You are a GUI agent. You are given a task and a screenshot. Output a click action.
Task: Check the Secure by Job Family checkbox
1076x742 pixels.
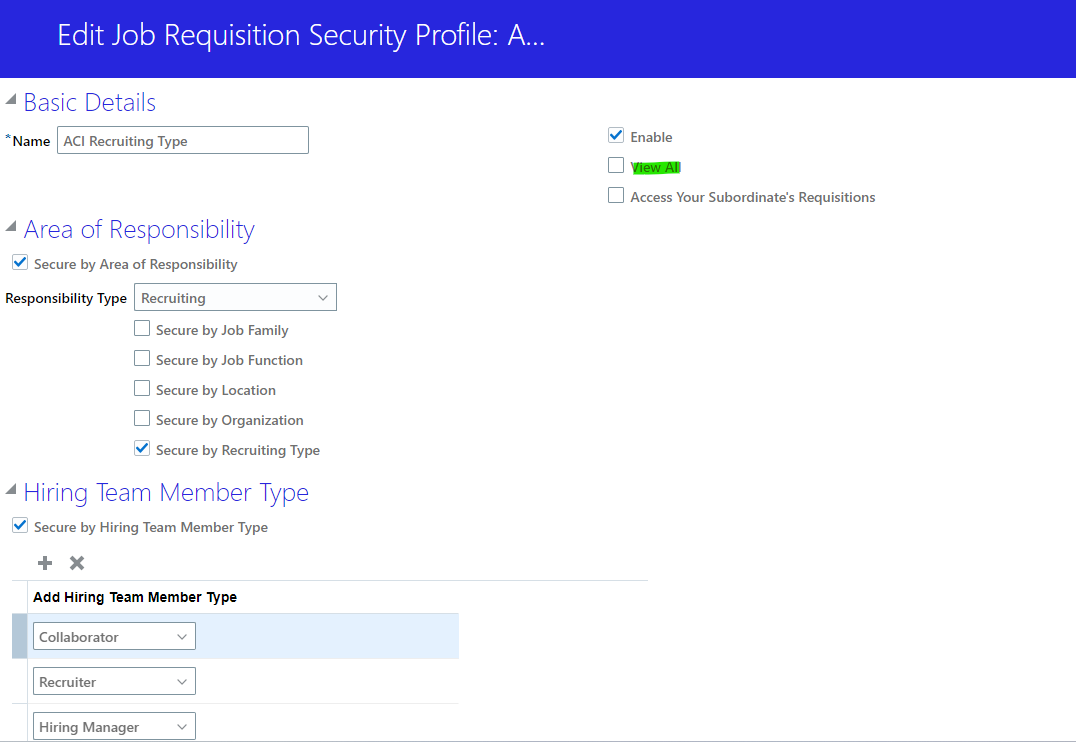[x=141, y=328]
